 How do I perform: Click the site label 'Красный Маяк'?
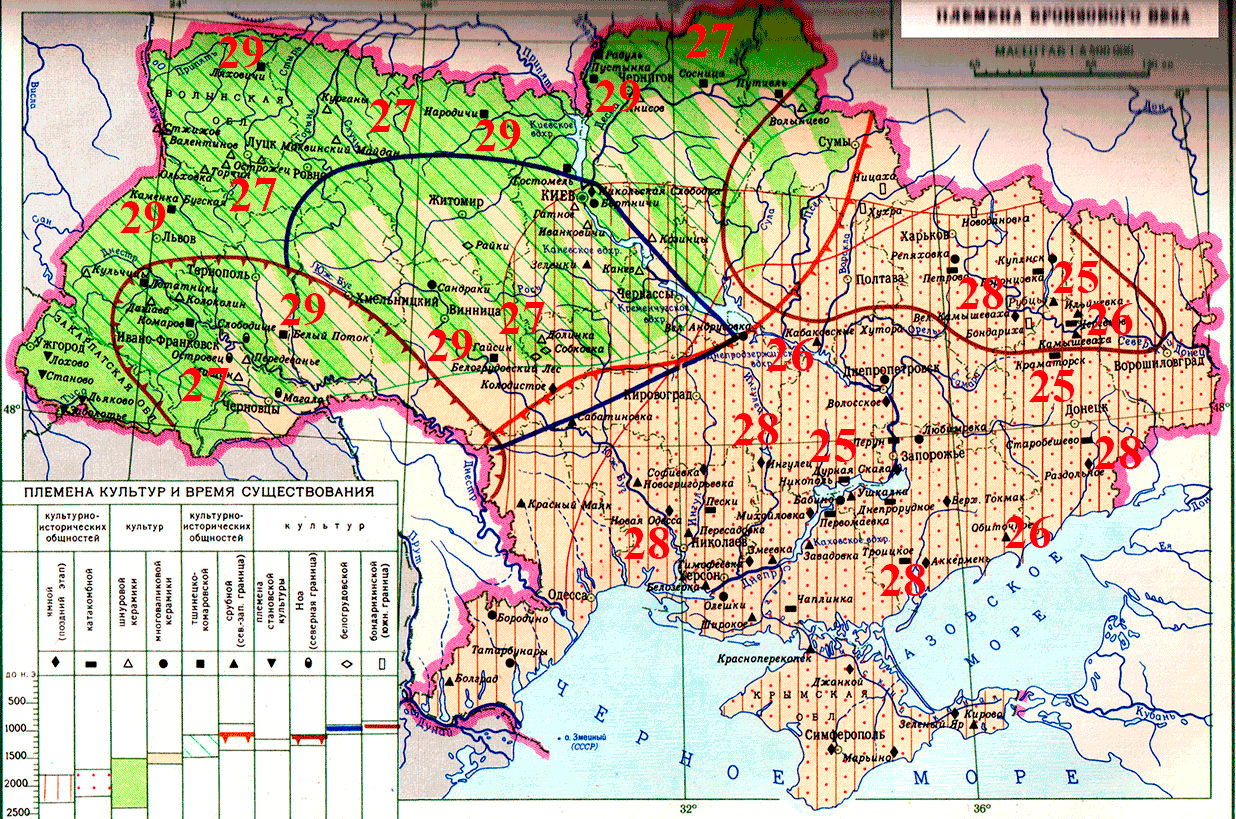570,505
